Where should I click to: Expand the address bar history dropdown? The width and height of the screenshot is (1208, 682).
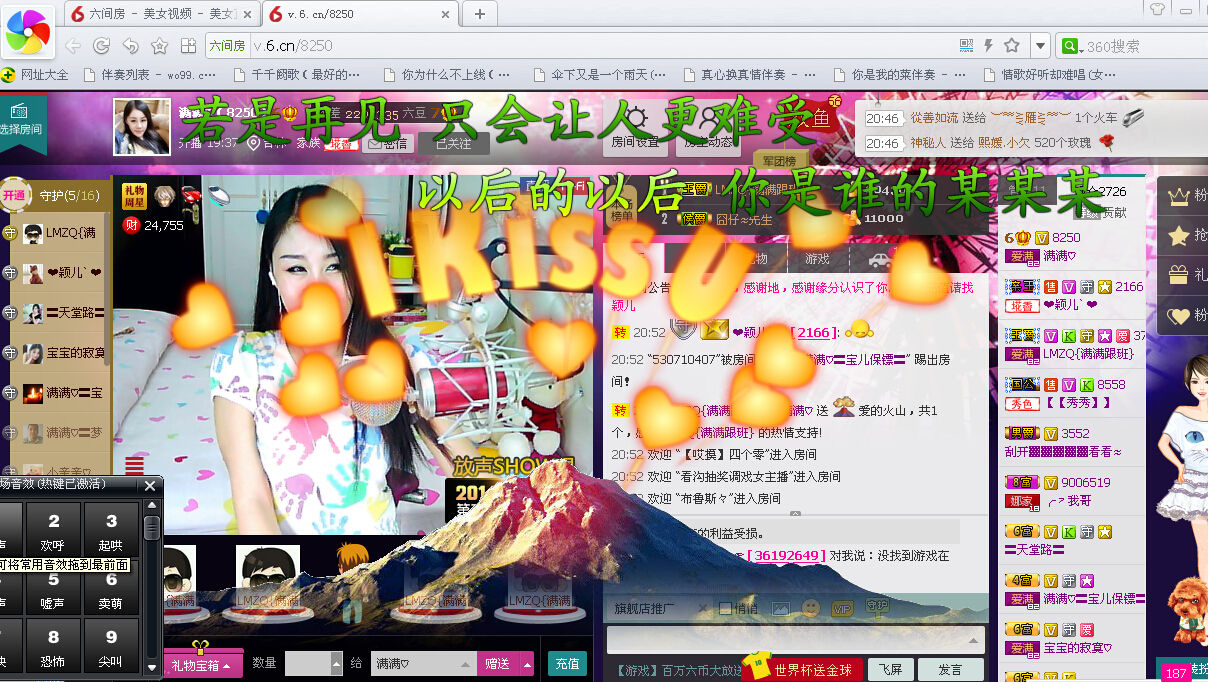[x=1040, y=46]
